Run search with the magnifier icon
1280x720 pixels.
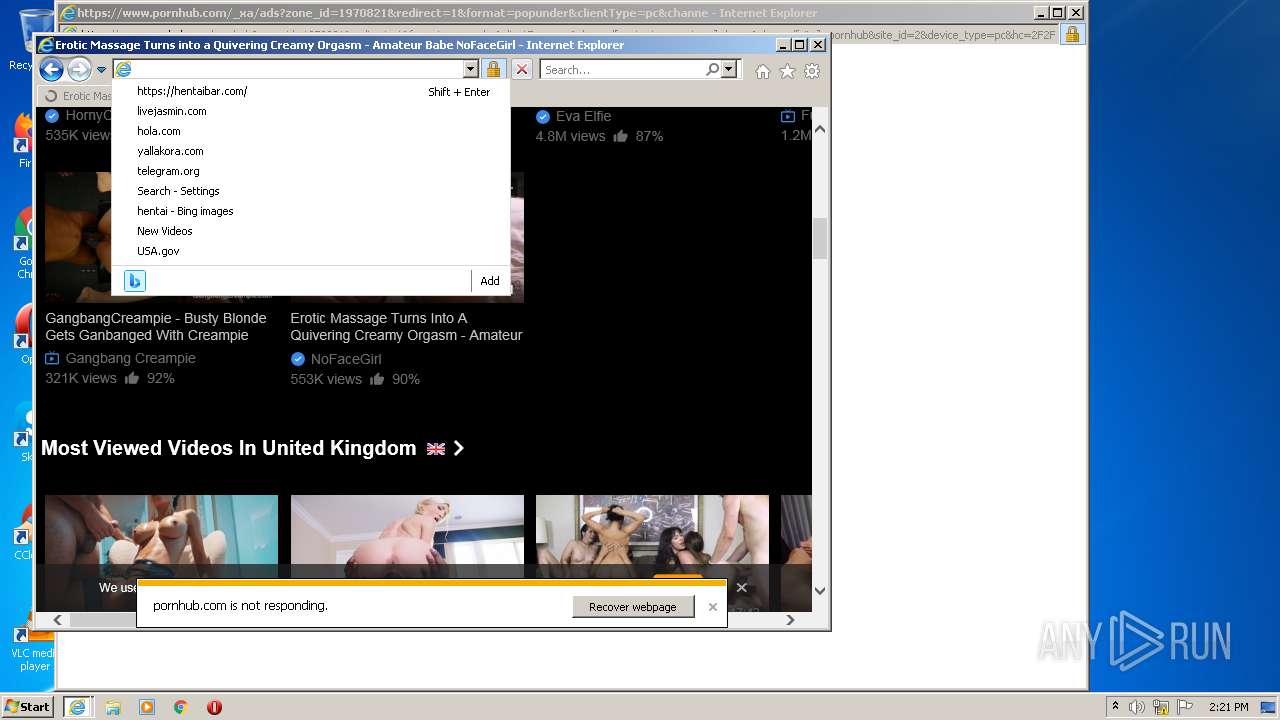pos(712,69)
